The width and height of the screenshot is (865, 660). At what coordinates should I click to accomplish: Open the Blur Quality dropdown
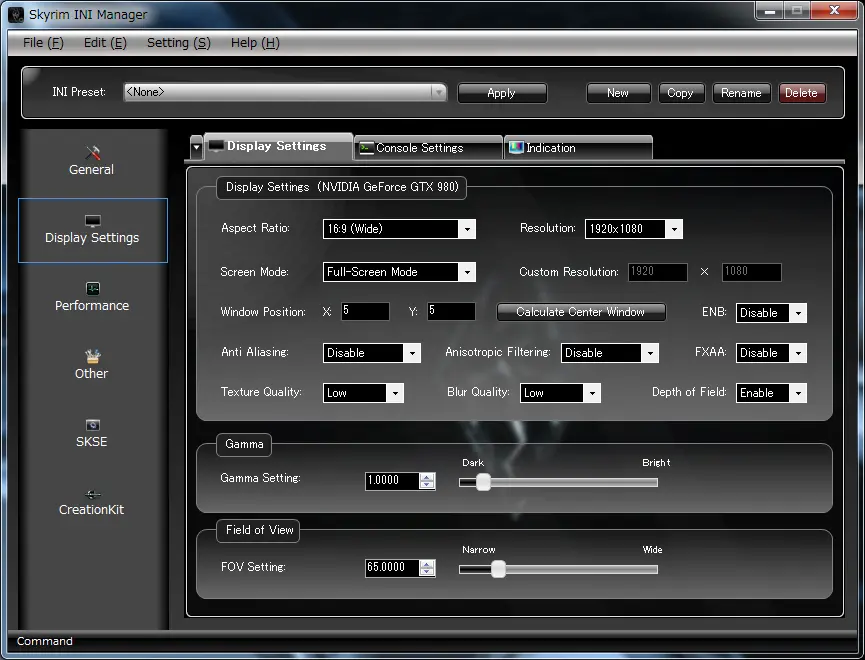[560, 393]
